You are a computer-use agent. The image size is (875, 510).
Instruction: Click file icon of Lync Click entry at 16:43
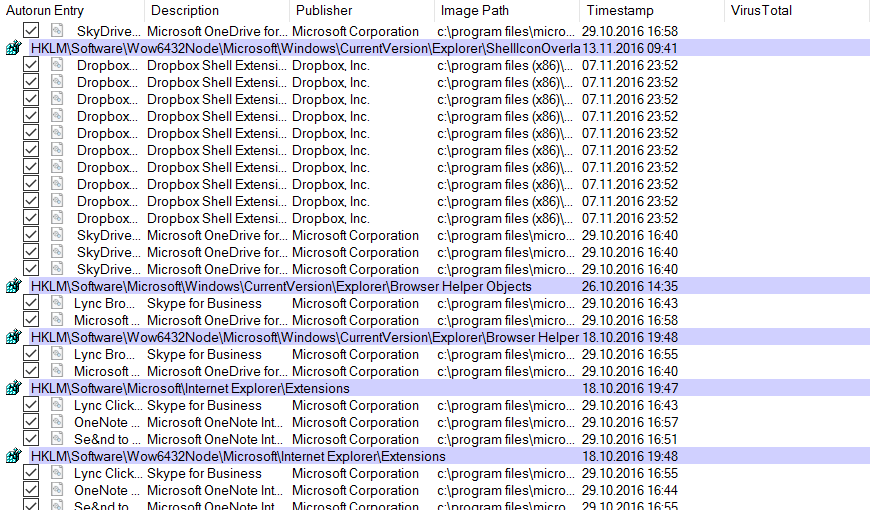point(57,405)
